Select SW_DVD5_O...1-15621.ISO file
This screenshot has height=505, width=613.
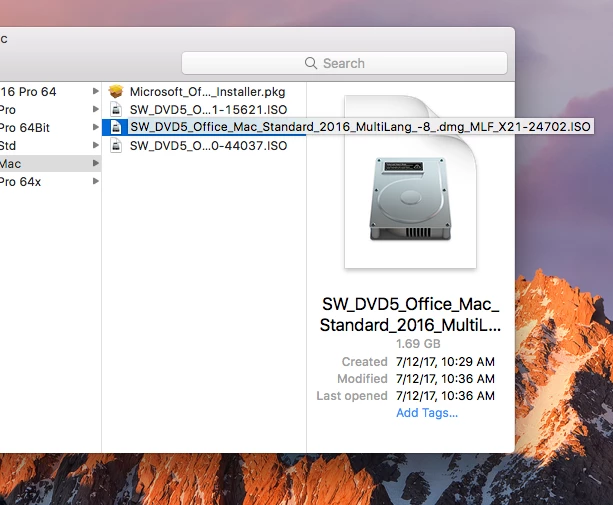coord(204,109)
